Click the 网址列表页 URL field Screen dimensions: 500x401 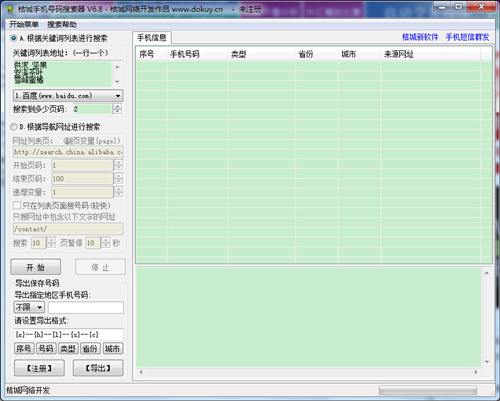68,152
